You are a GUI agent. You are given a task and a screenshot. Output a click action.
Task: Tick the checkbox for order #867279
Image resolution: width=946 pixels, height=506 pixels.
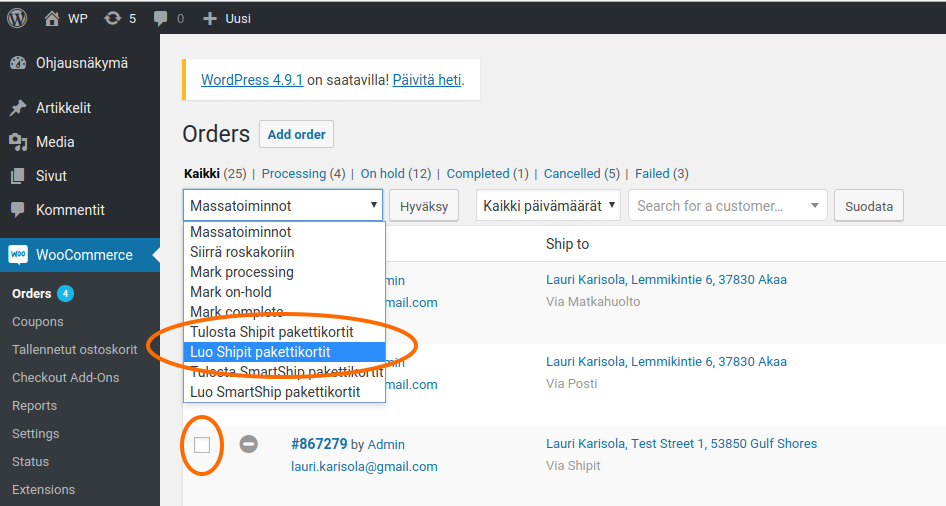202,445
